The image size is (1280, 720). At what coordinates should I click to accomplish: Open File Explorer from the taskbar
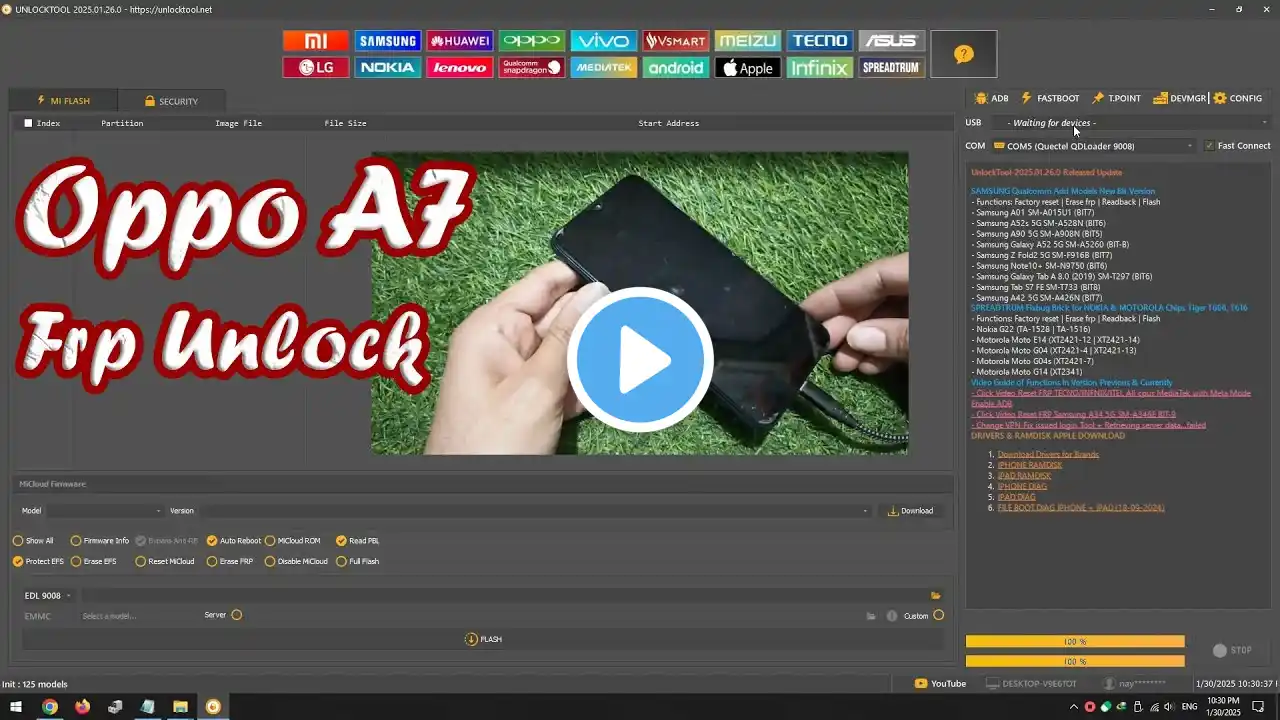point(180,707)
